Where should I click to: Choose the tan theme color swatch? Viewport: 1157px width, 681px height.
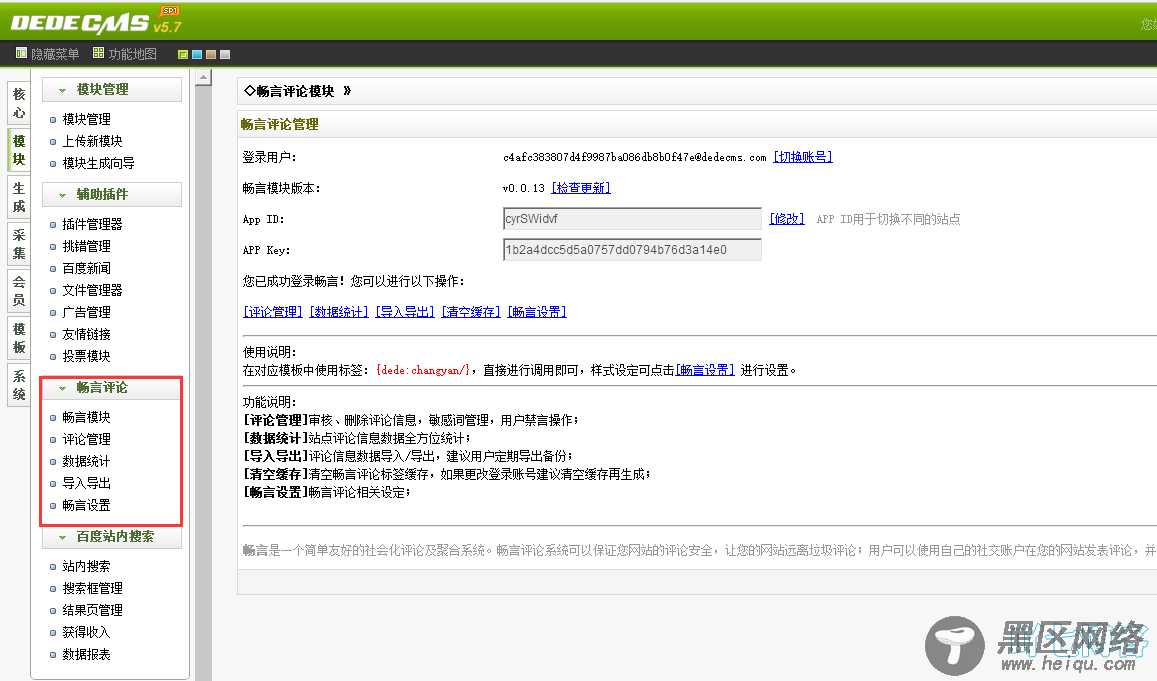pos(211,55)
